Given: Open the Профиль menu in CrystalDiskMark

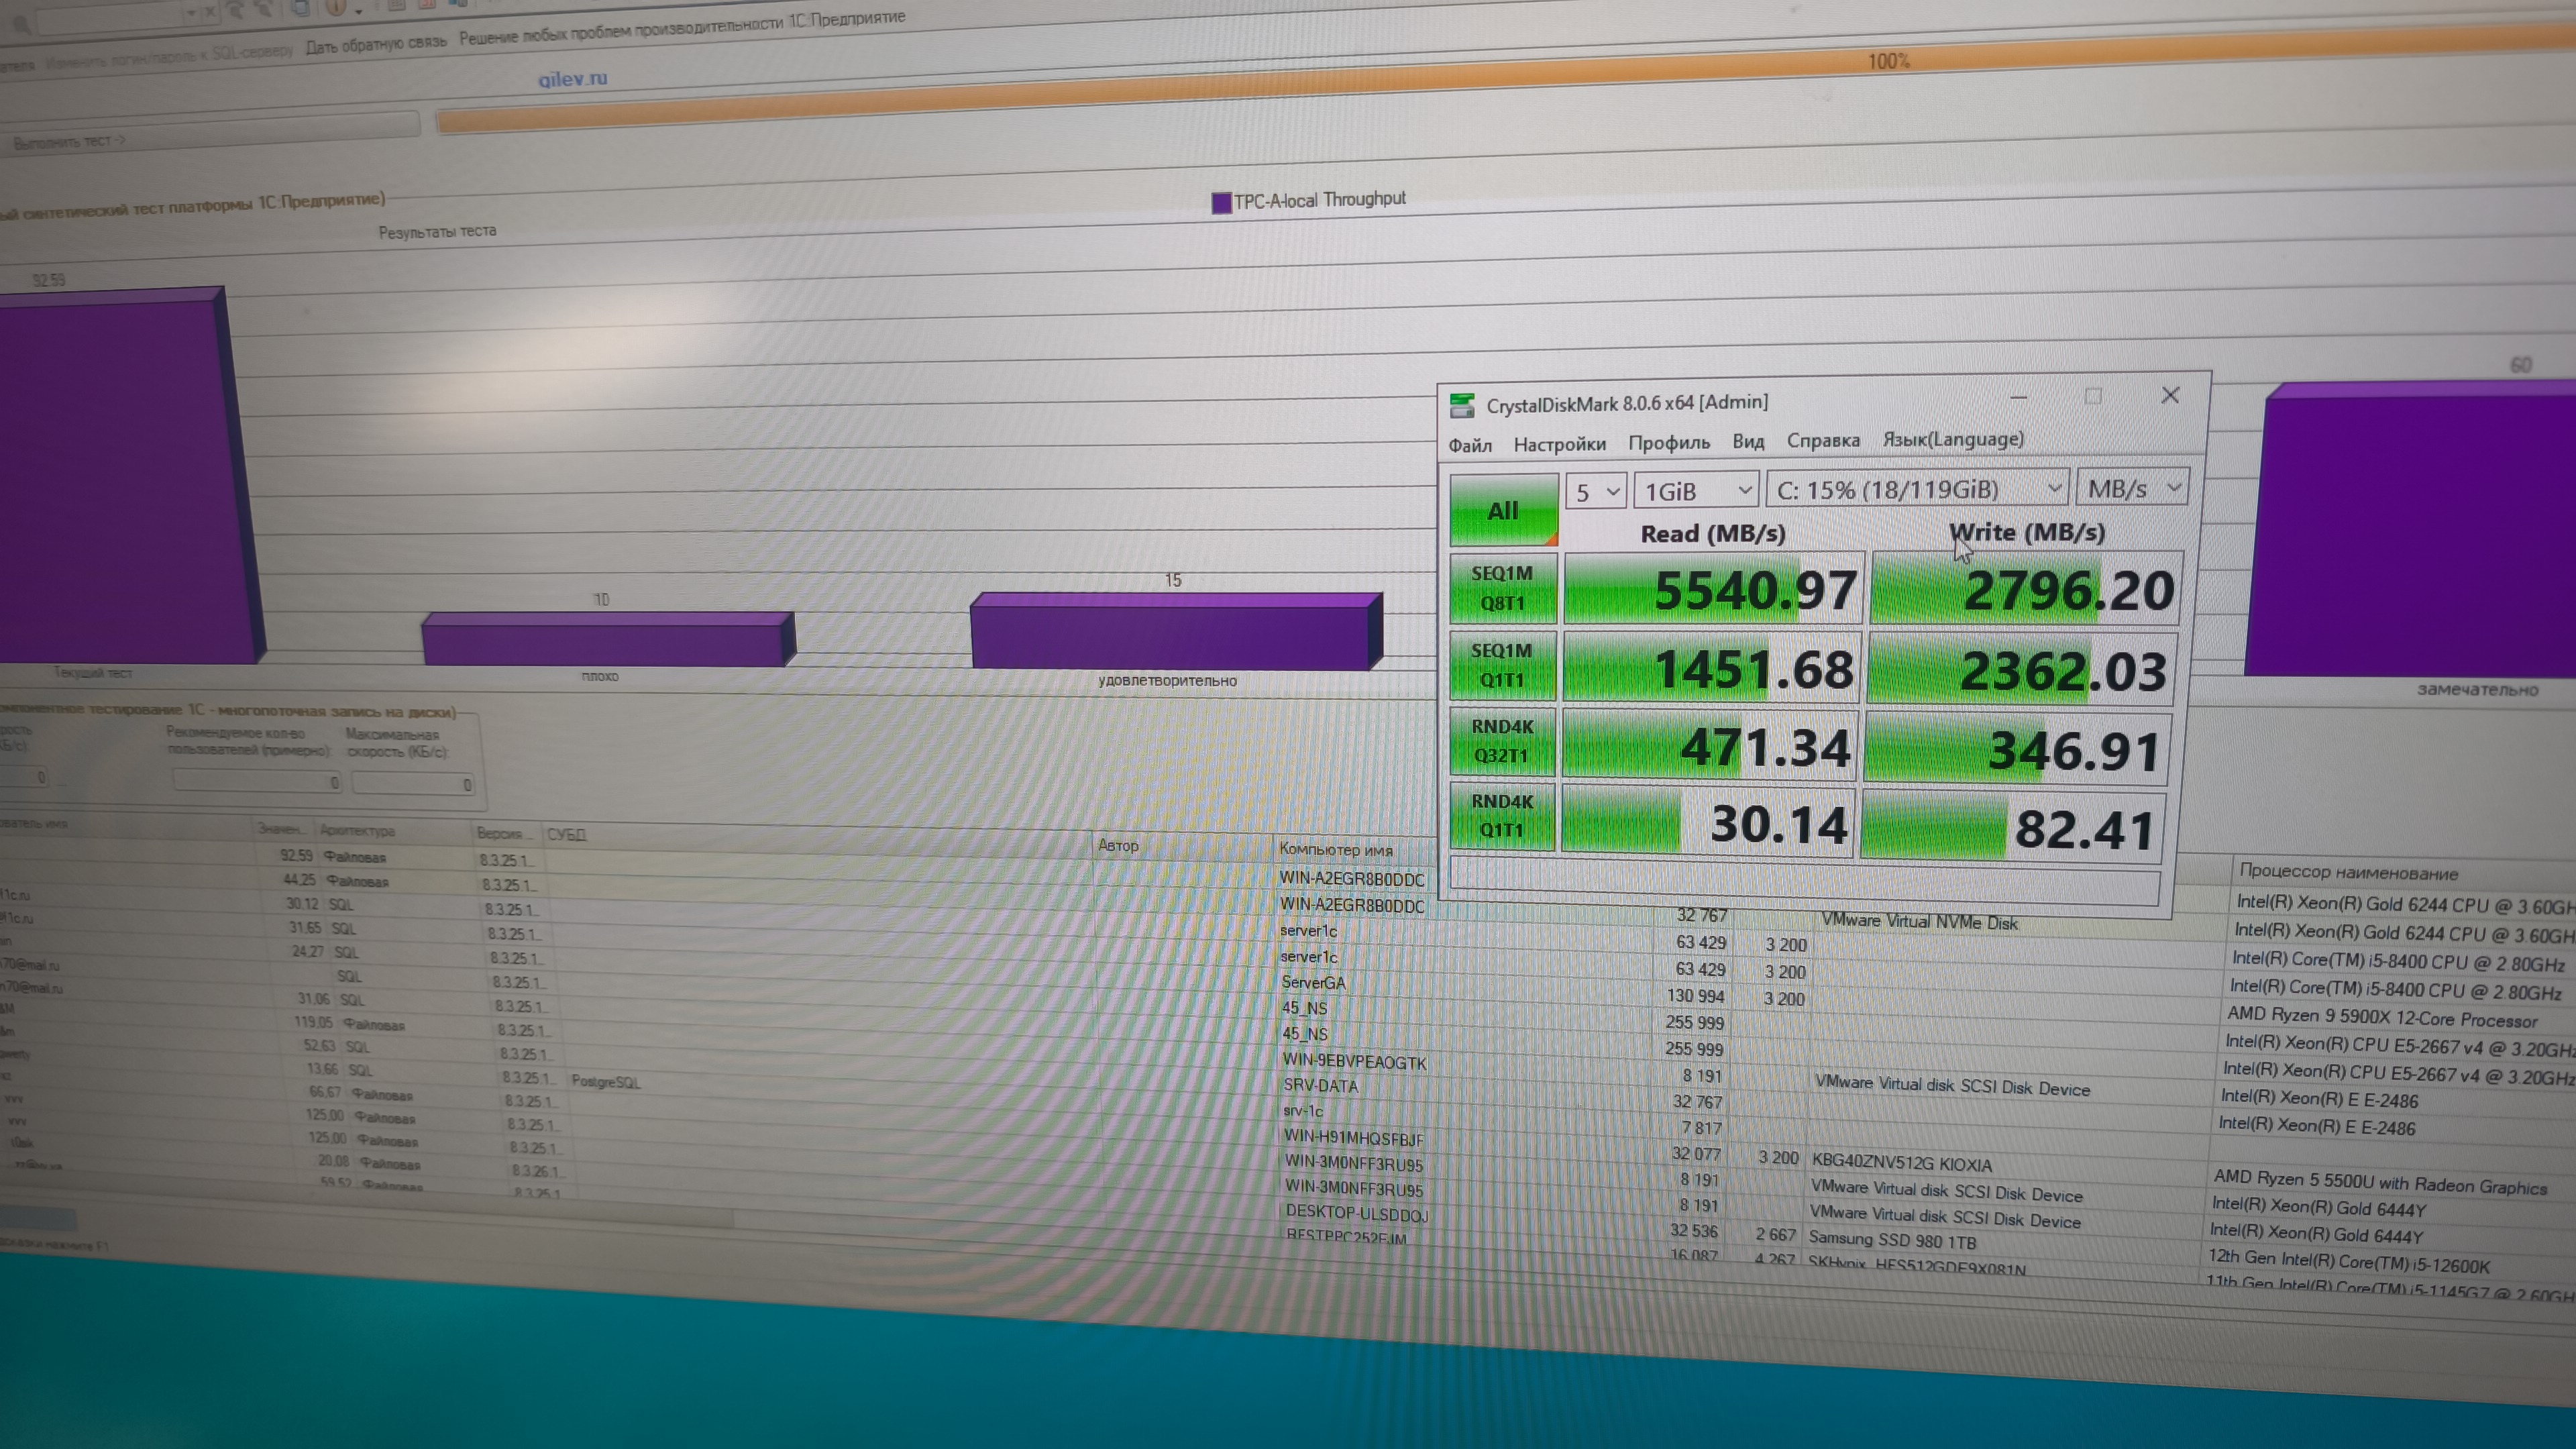Looking at the screenshot, I should click(1669, 442).
